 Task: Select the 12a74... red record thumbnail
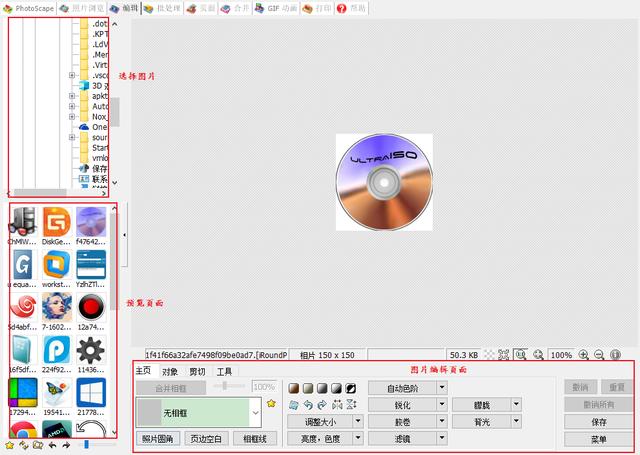tap(91, 311)
